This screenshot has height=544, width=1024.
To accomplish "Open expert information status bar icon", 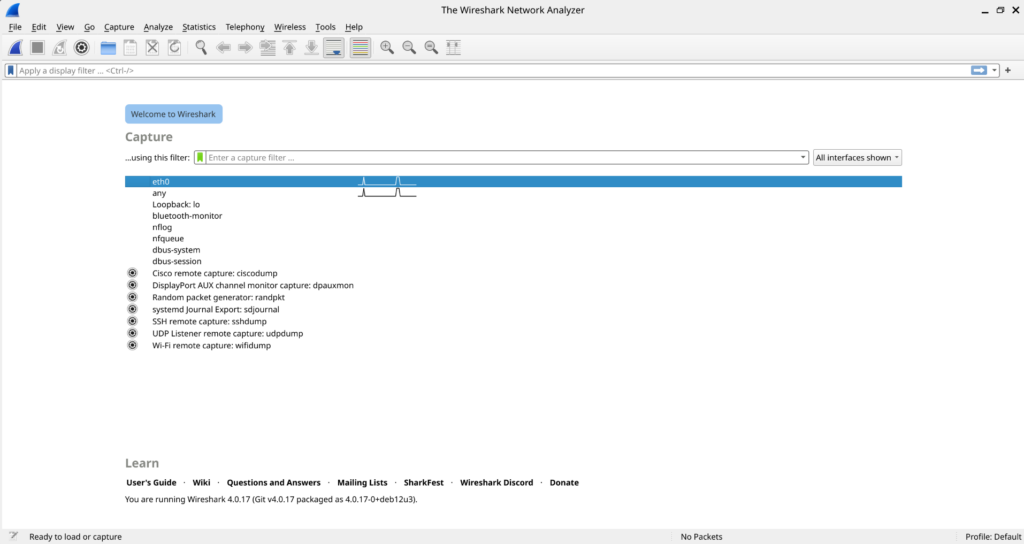I will [13, 536].
